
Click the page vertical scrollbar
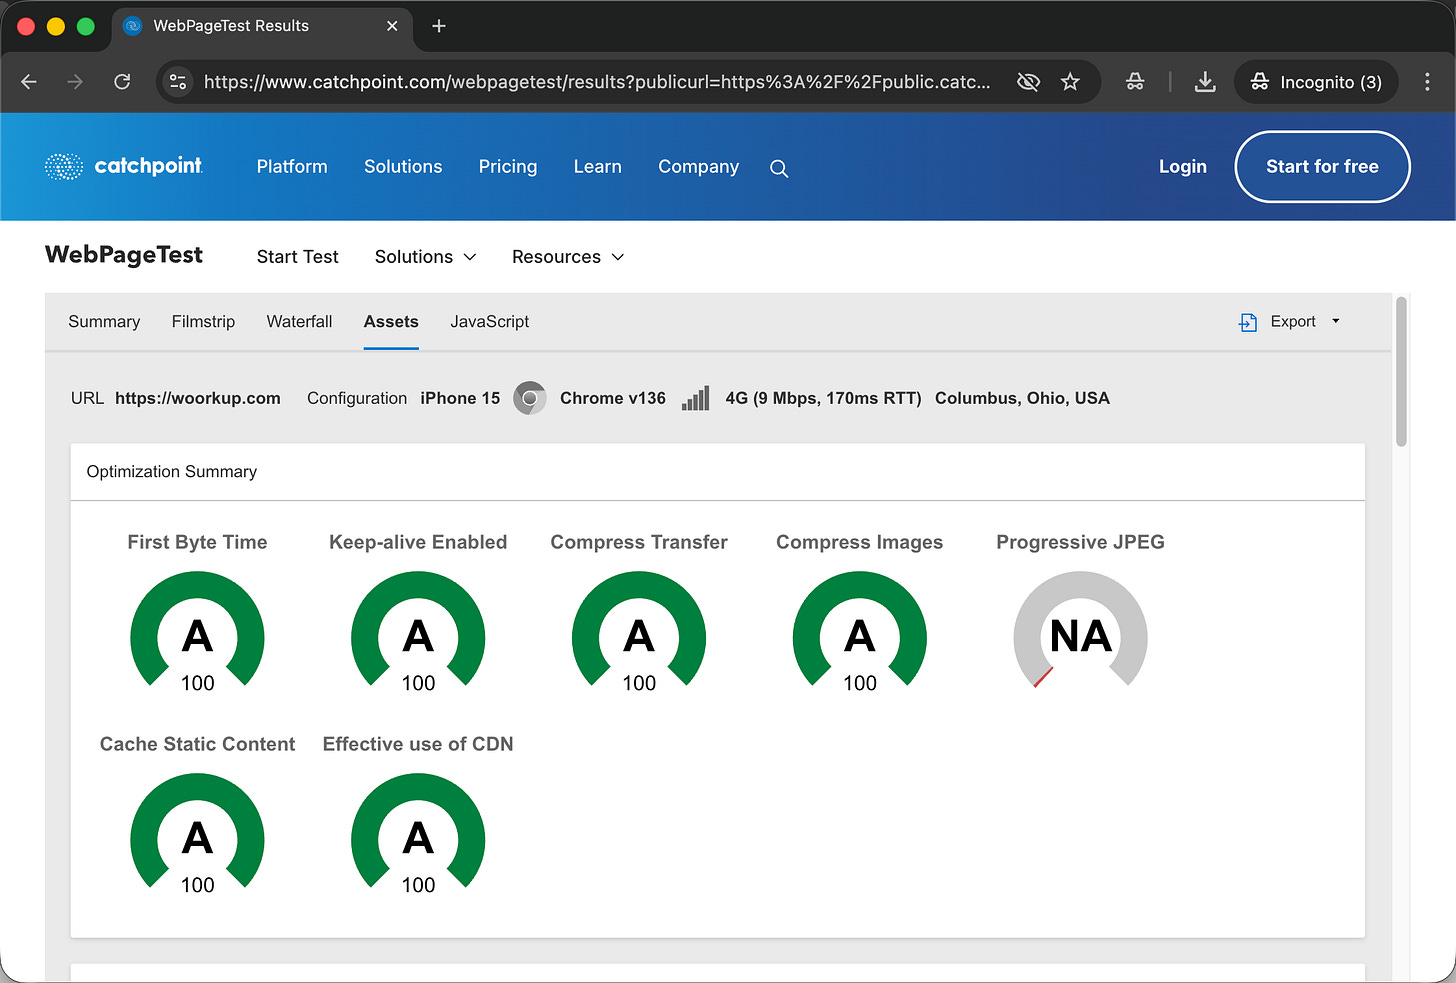coord(1401,372)
